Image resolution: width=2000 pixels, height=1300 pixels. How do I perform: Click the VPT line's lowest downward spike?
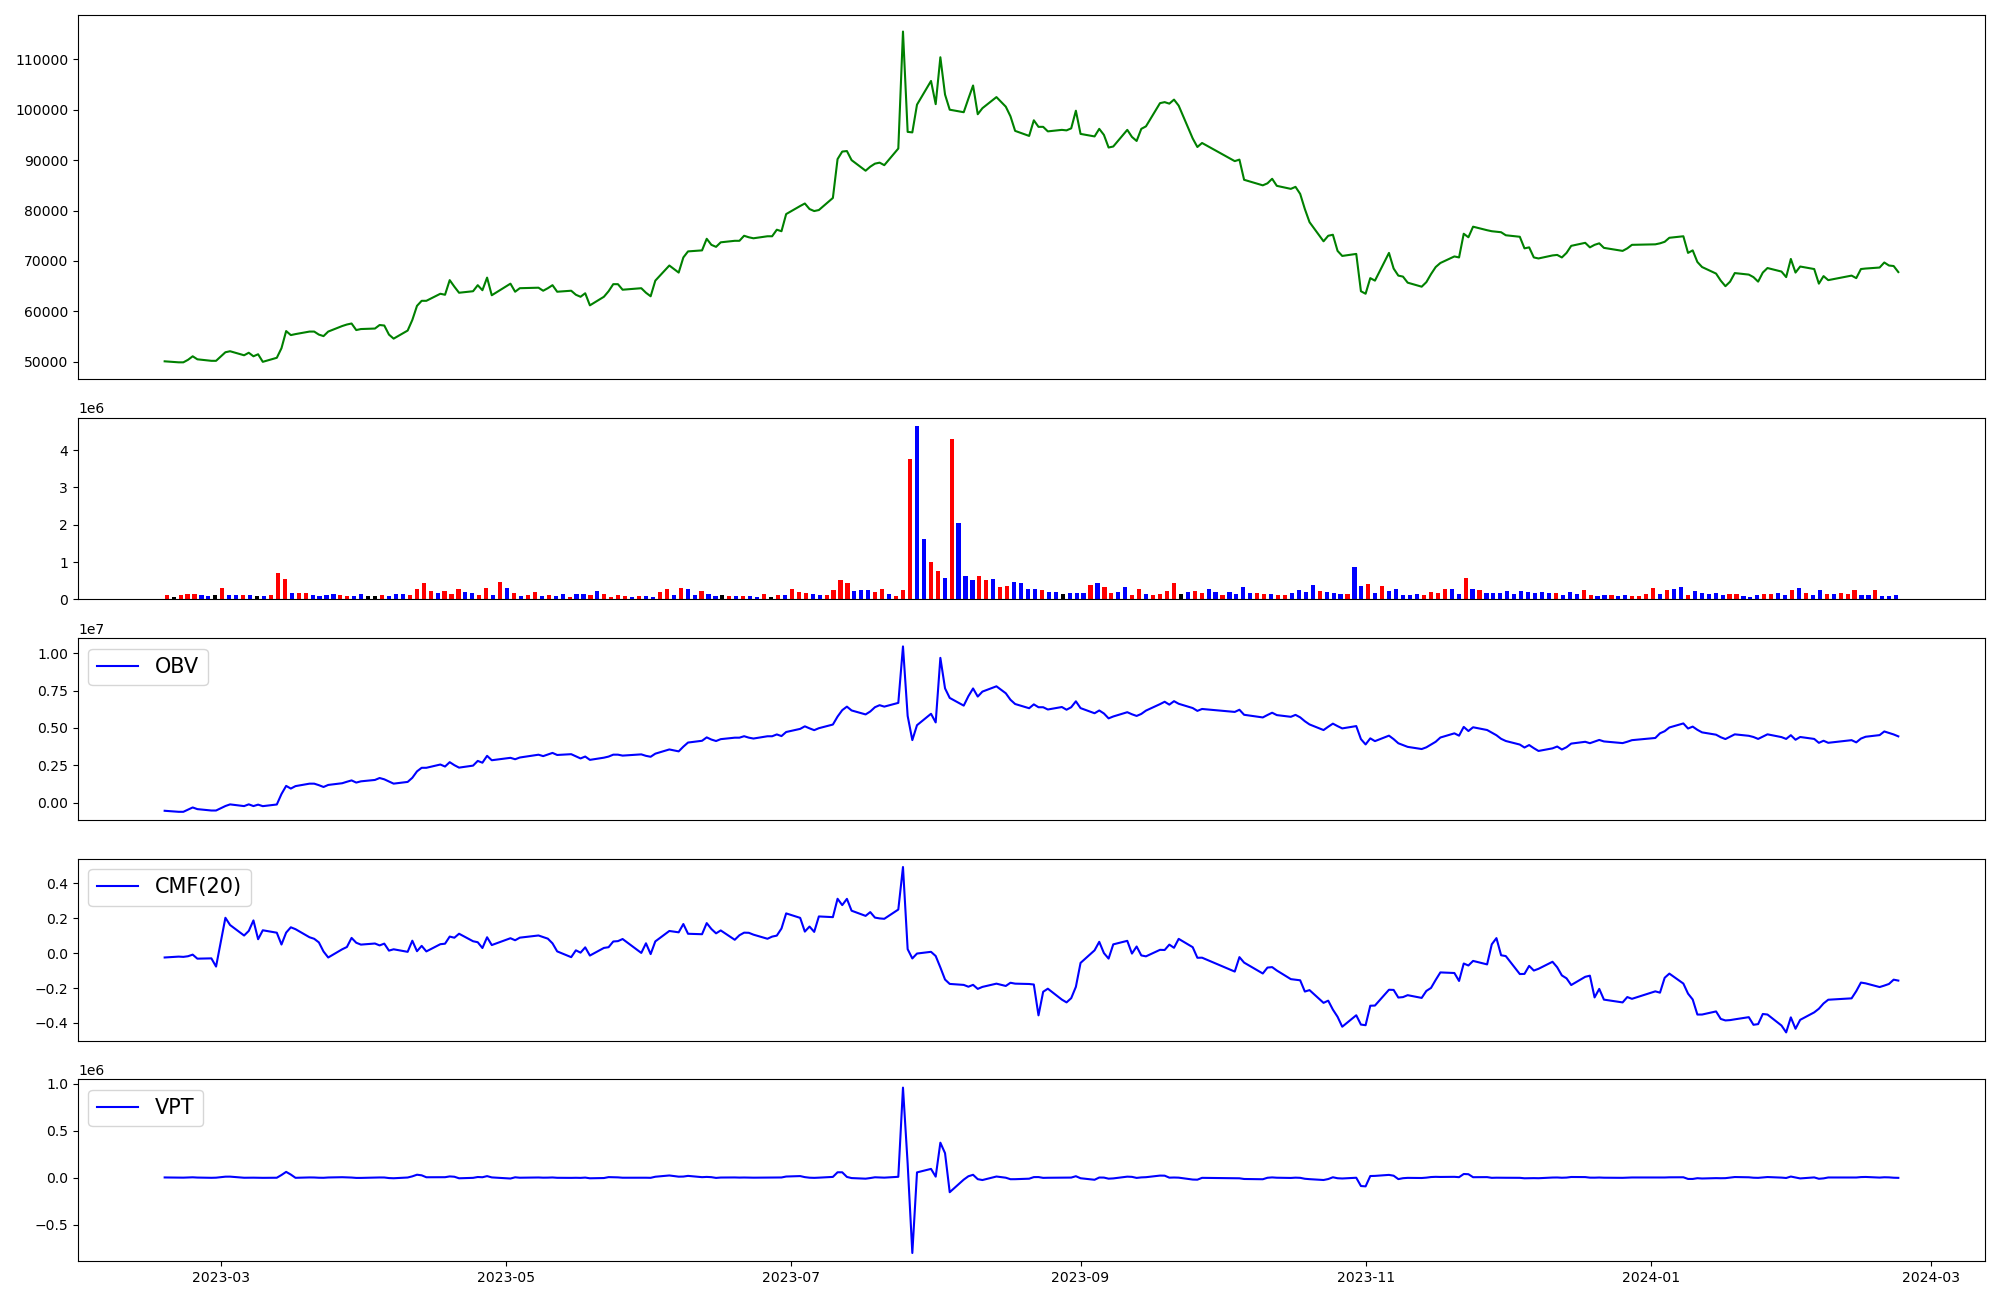point(912,1250)
